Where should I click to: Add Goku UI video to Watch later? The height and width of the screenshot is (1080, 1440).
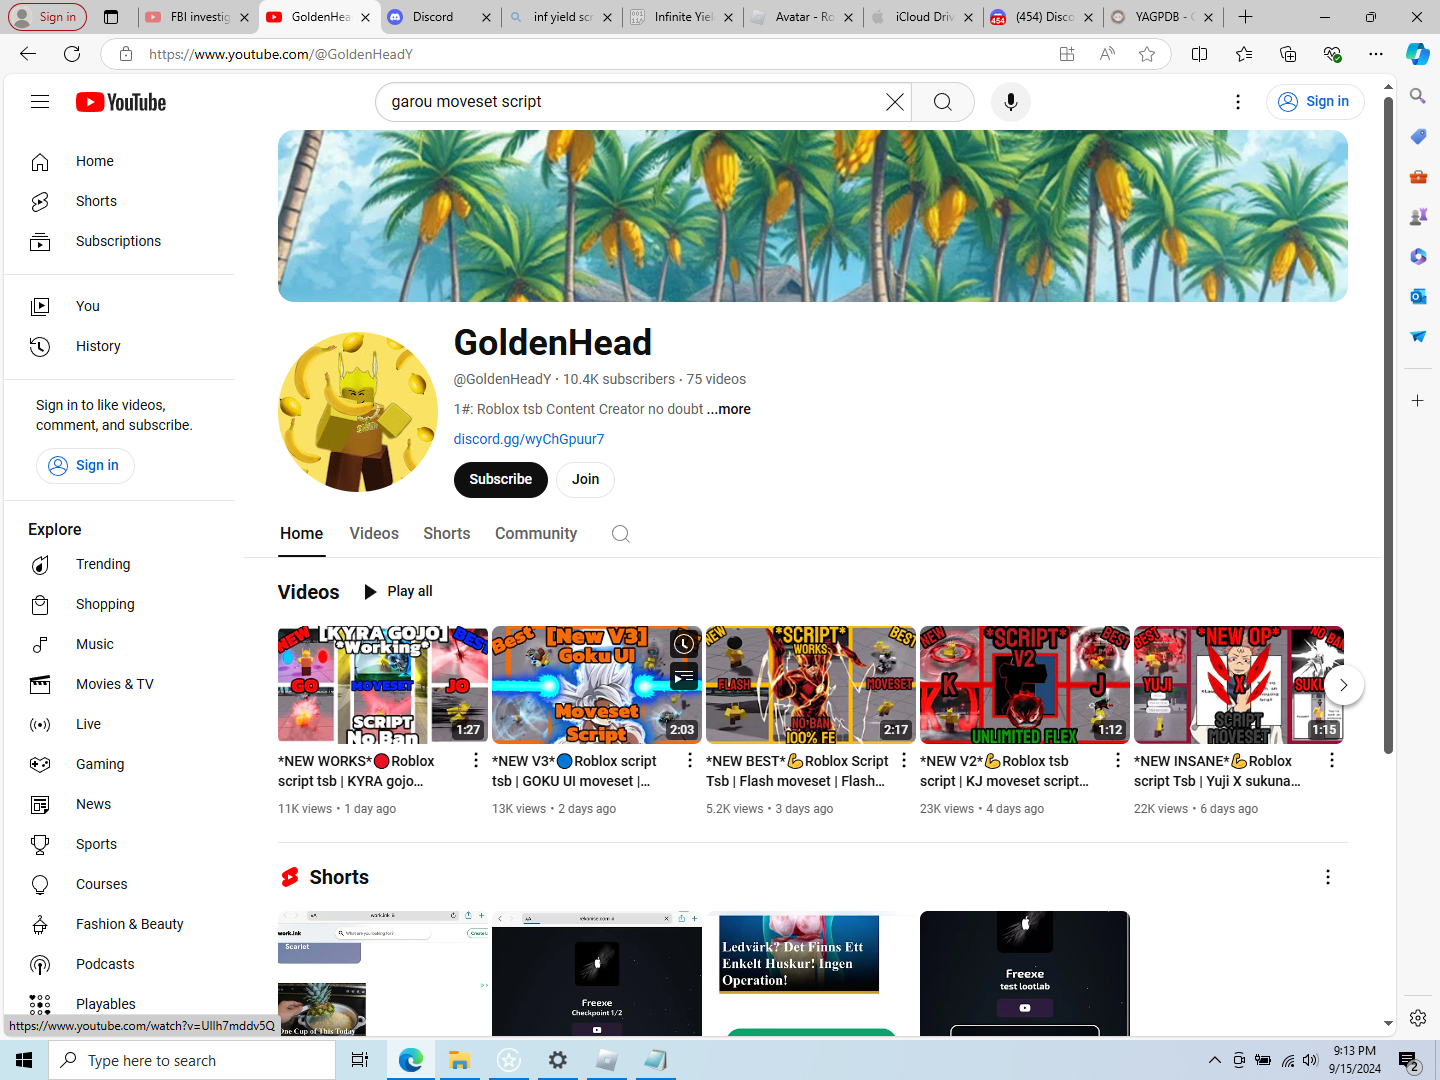coord(684,644)
